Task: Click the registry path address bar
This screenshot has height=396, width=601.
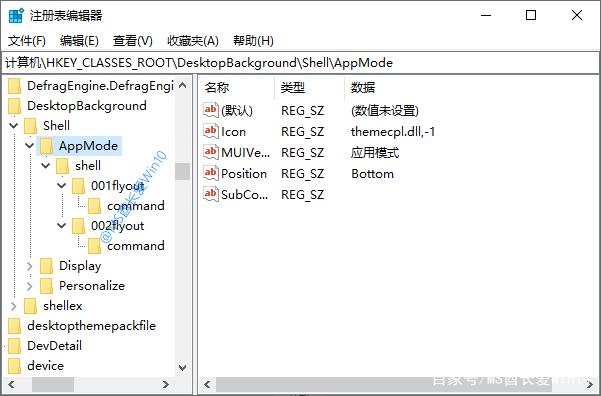Action: [x=300, y=63]
